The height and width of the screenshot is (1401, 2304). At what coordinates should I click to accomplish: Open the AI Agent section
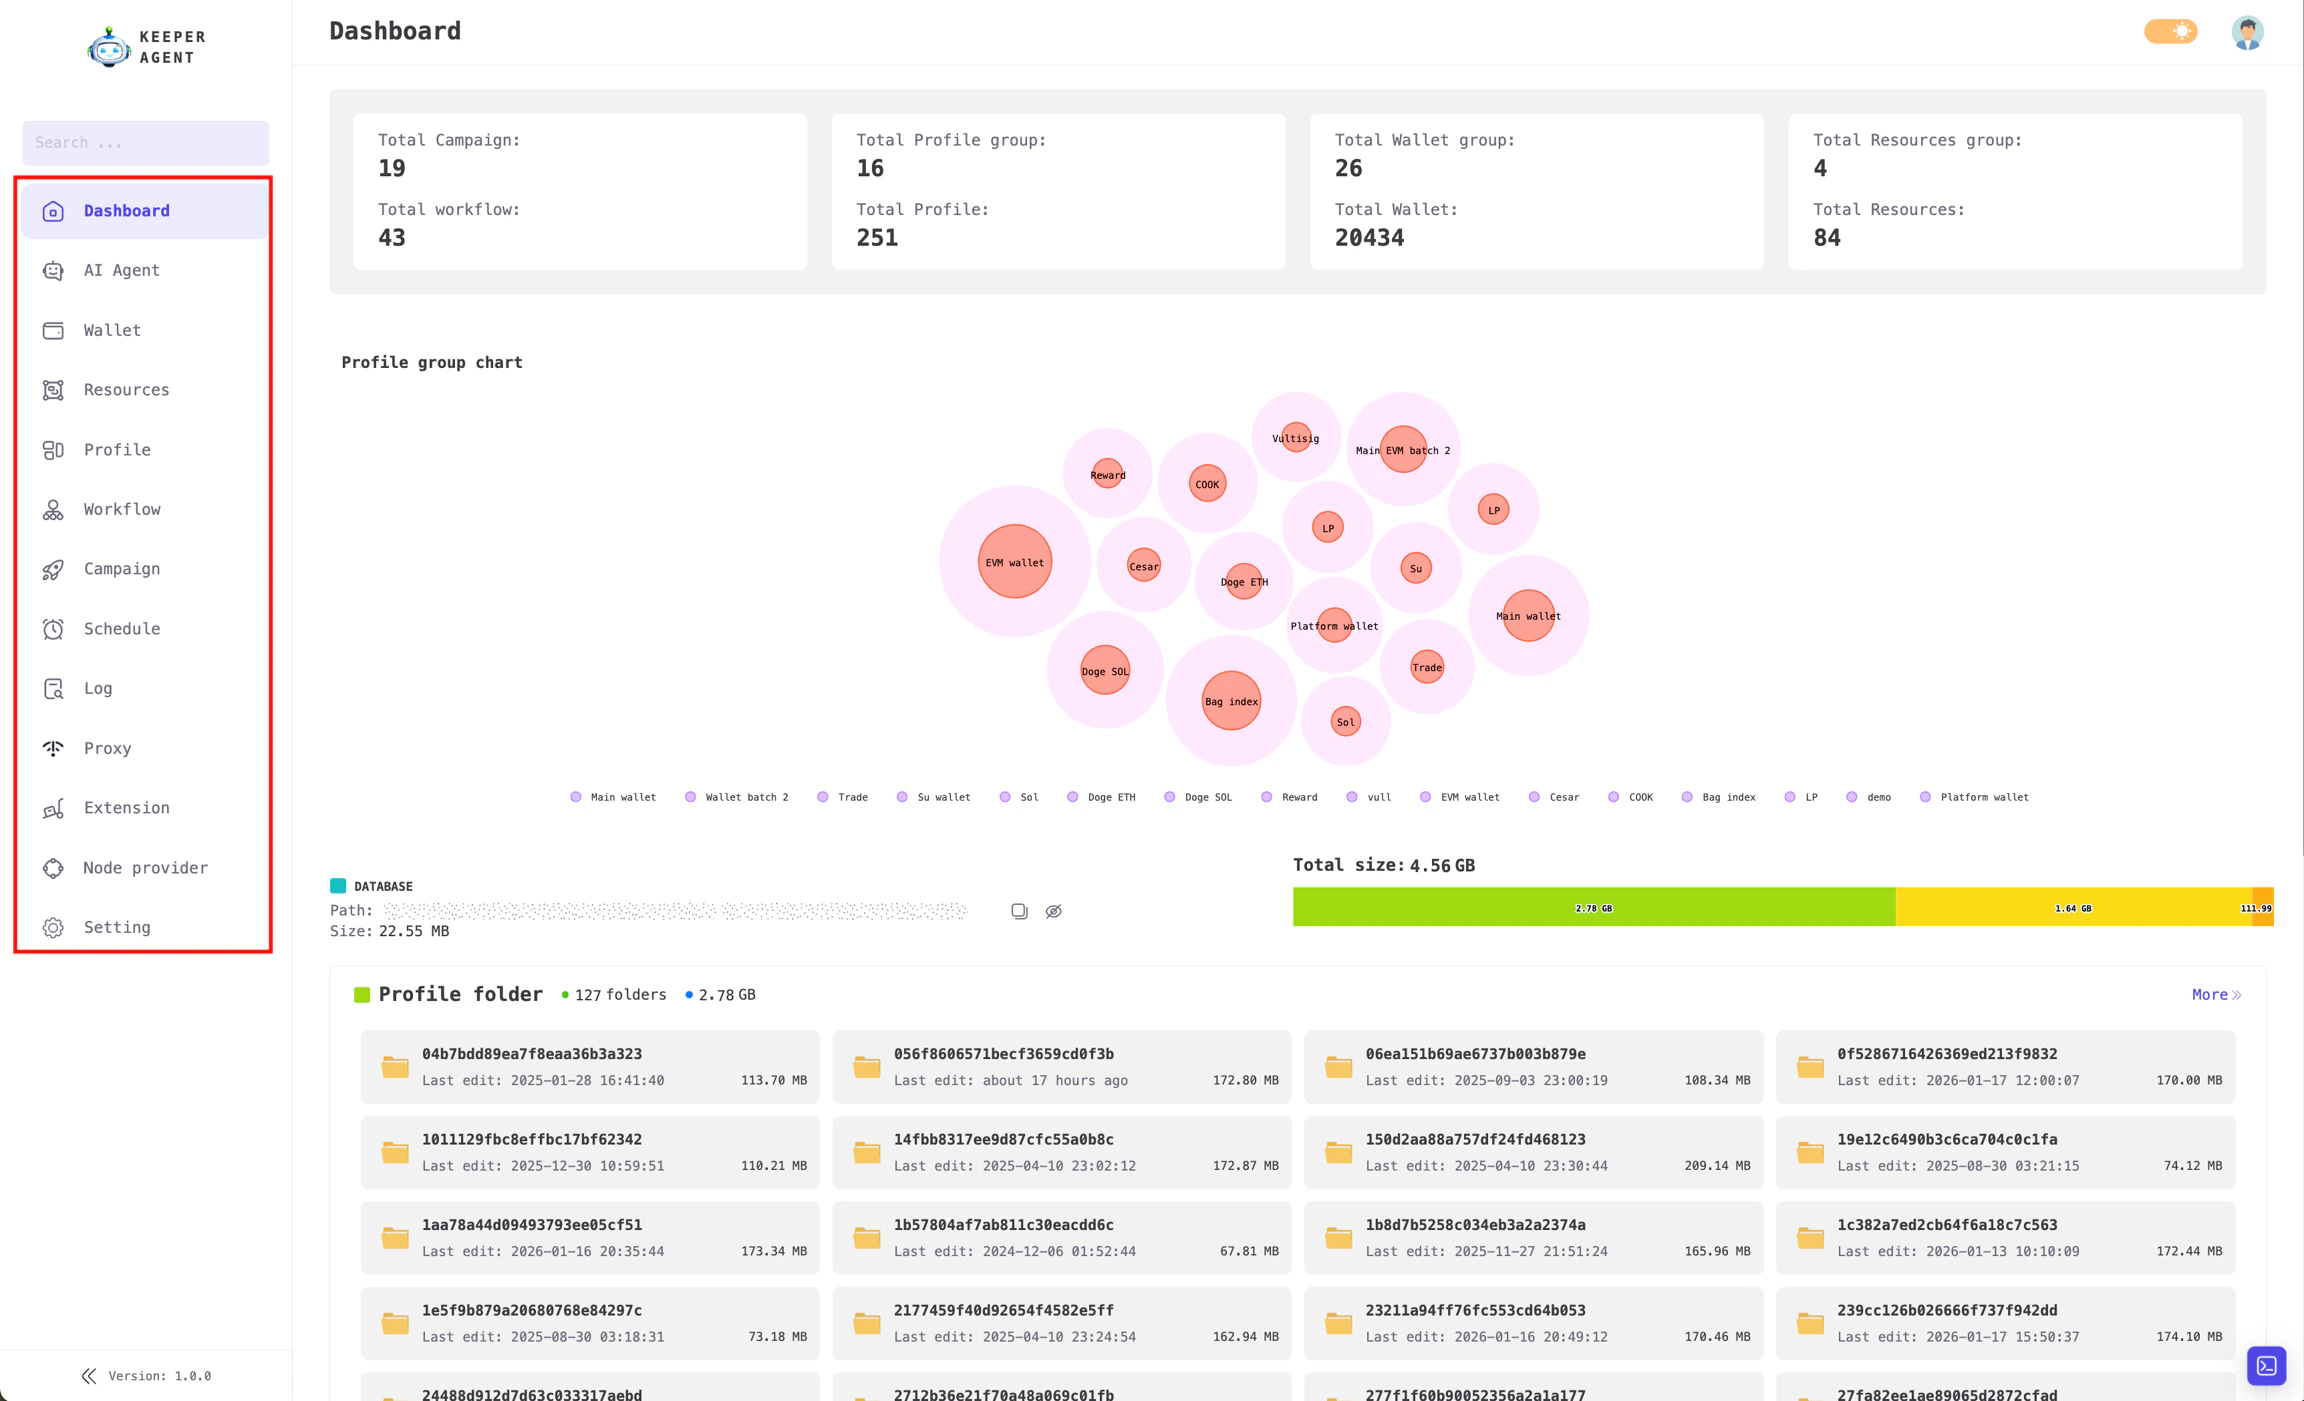(121, 270)
